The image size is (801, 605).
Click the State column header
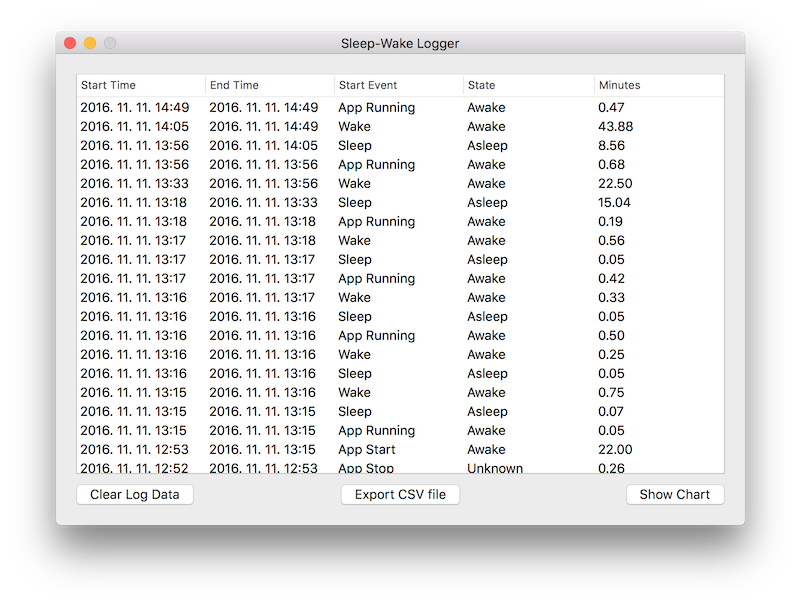tap(529, 85)
